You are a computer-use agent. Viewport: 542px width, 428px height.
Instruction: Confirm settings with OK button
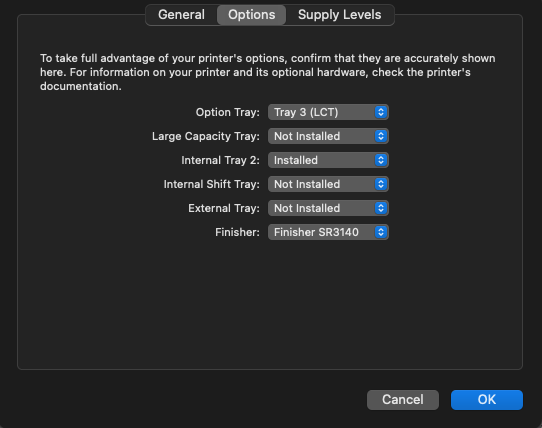pos(487,400)
